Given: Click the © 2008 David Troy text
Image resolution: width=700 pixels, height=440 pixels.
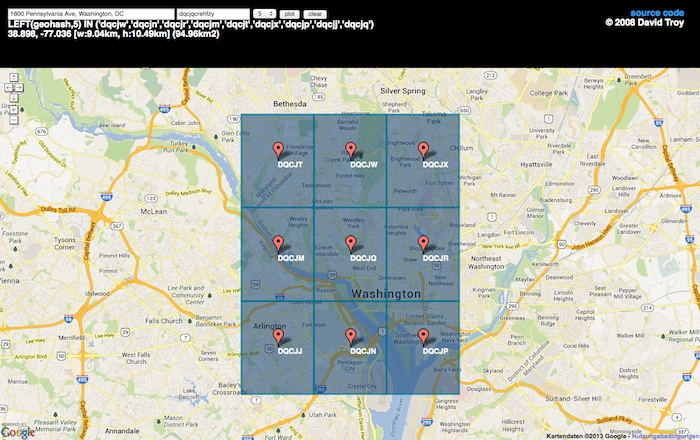Looking at the screenshot, I should (x=645, y=22).
